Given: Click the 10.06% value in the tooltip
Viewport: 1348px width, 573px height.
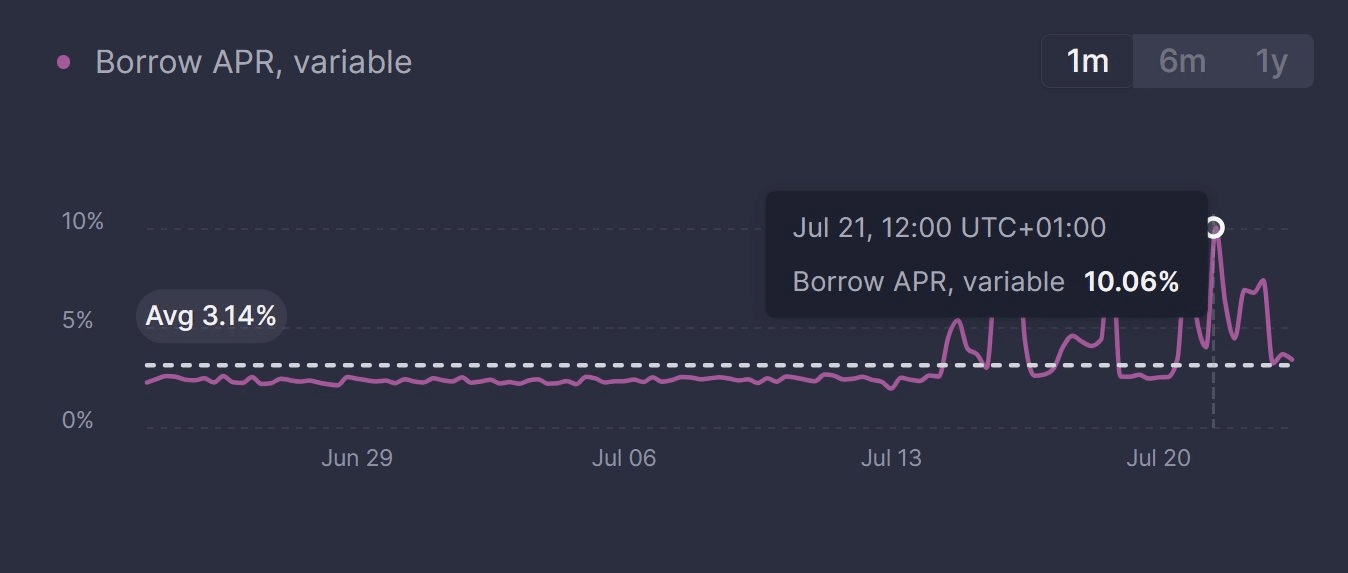Looking at the screenshot, I should point(1131,282).
